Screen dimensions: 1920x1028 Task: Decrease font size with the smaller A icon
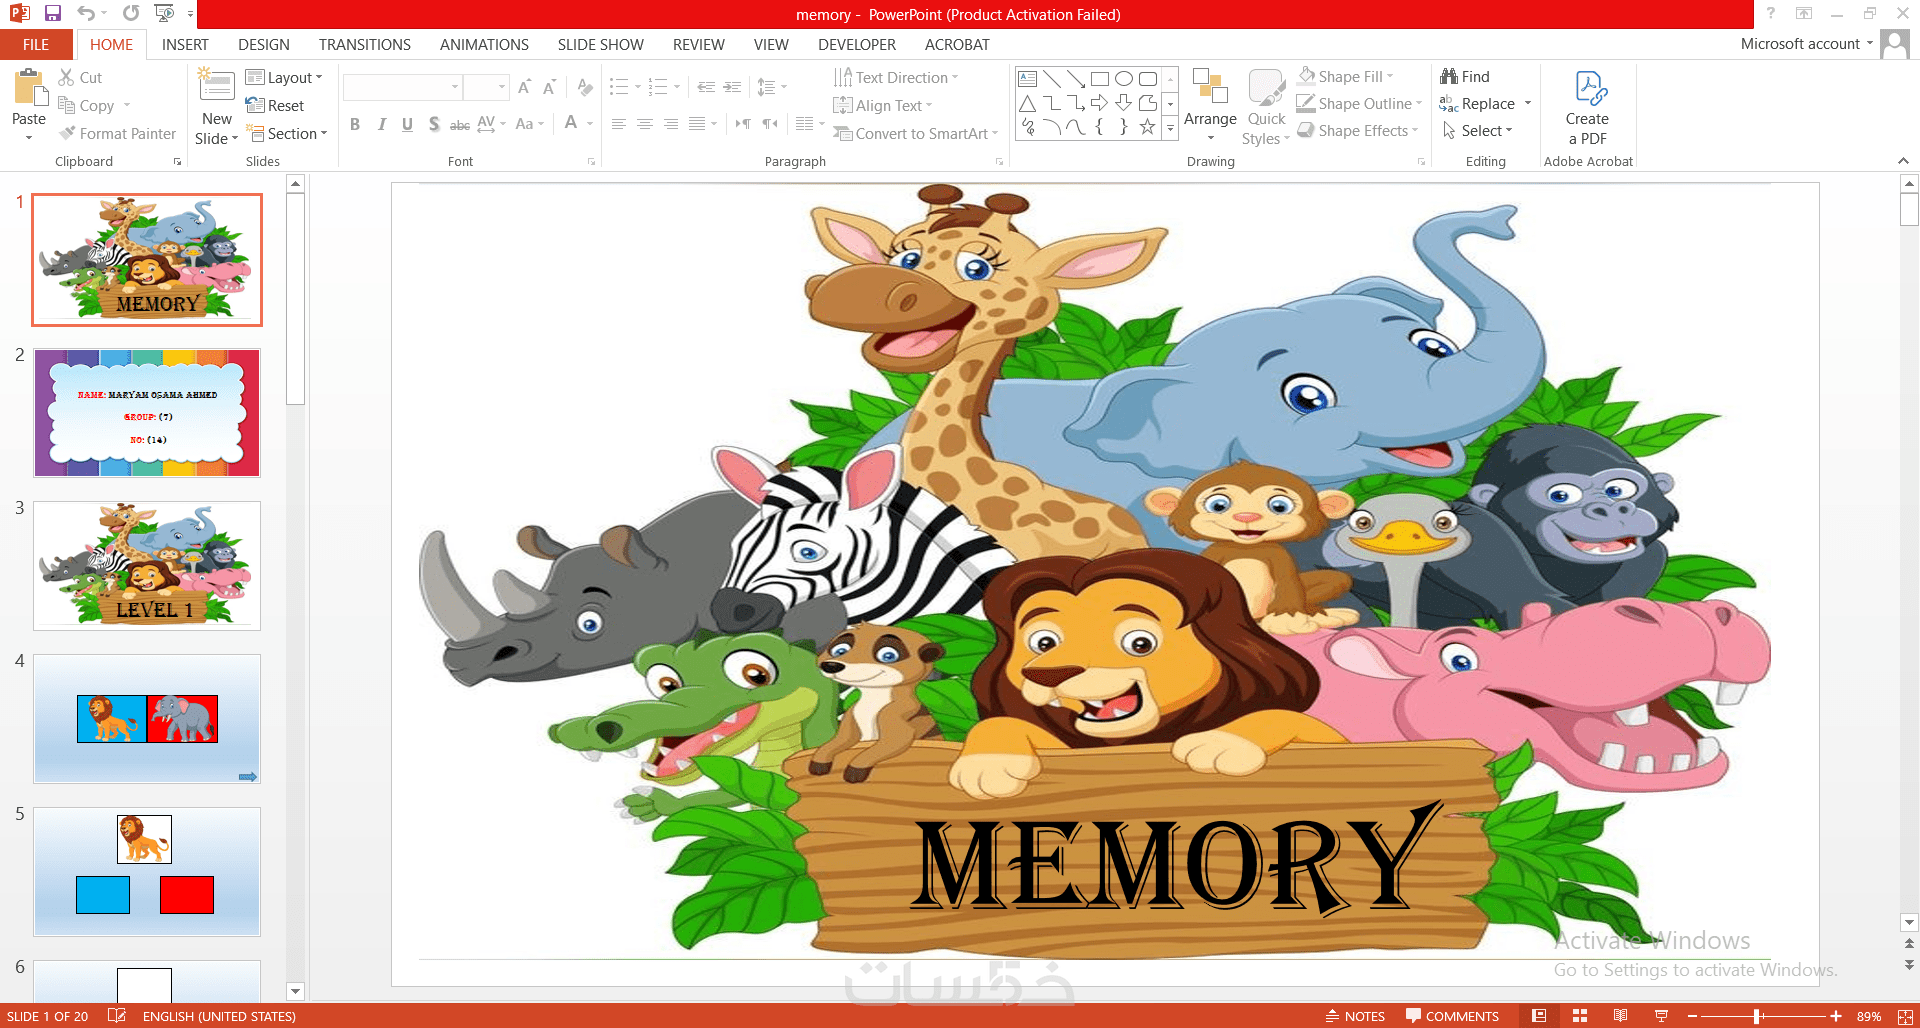[x=549, y=88]
